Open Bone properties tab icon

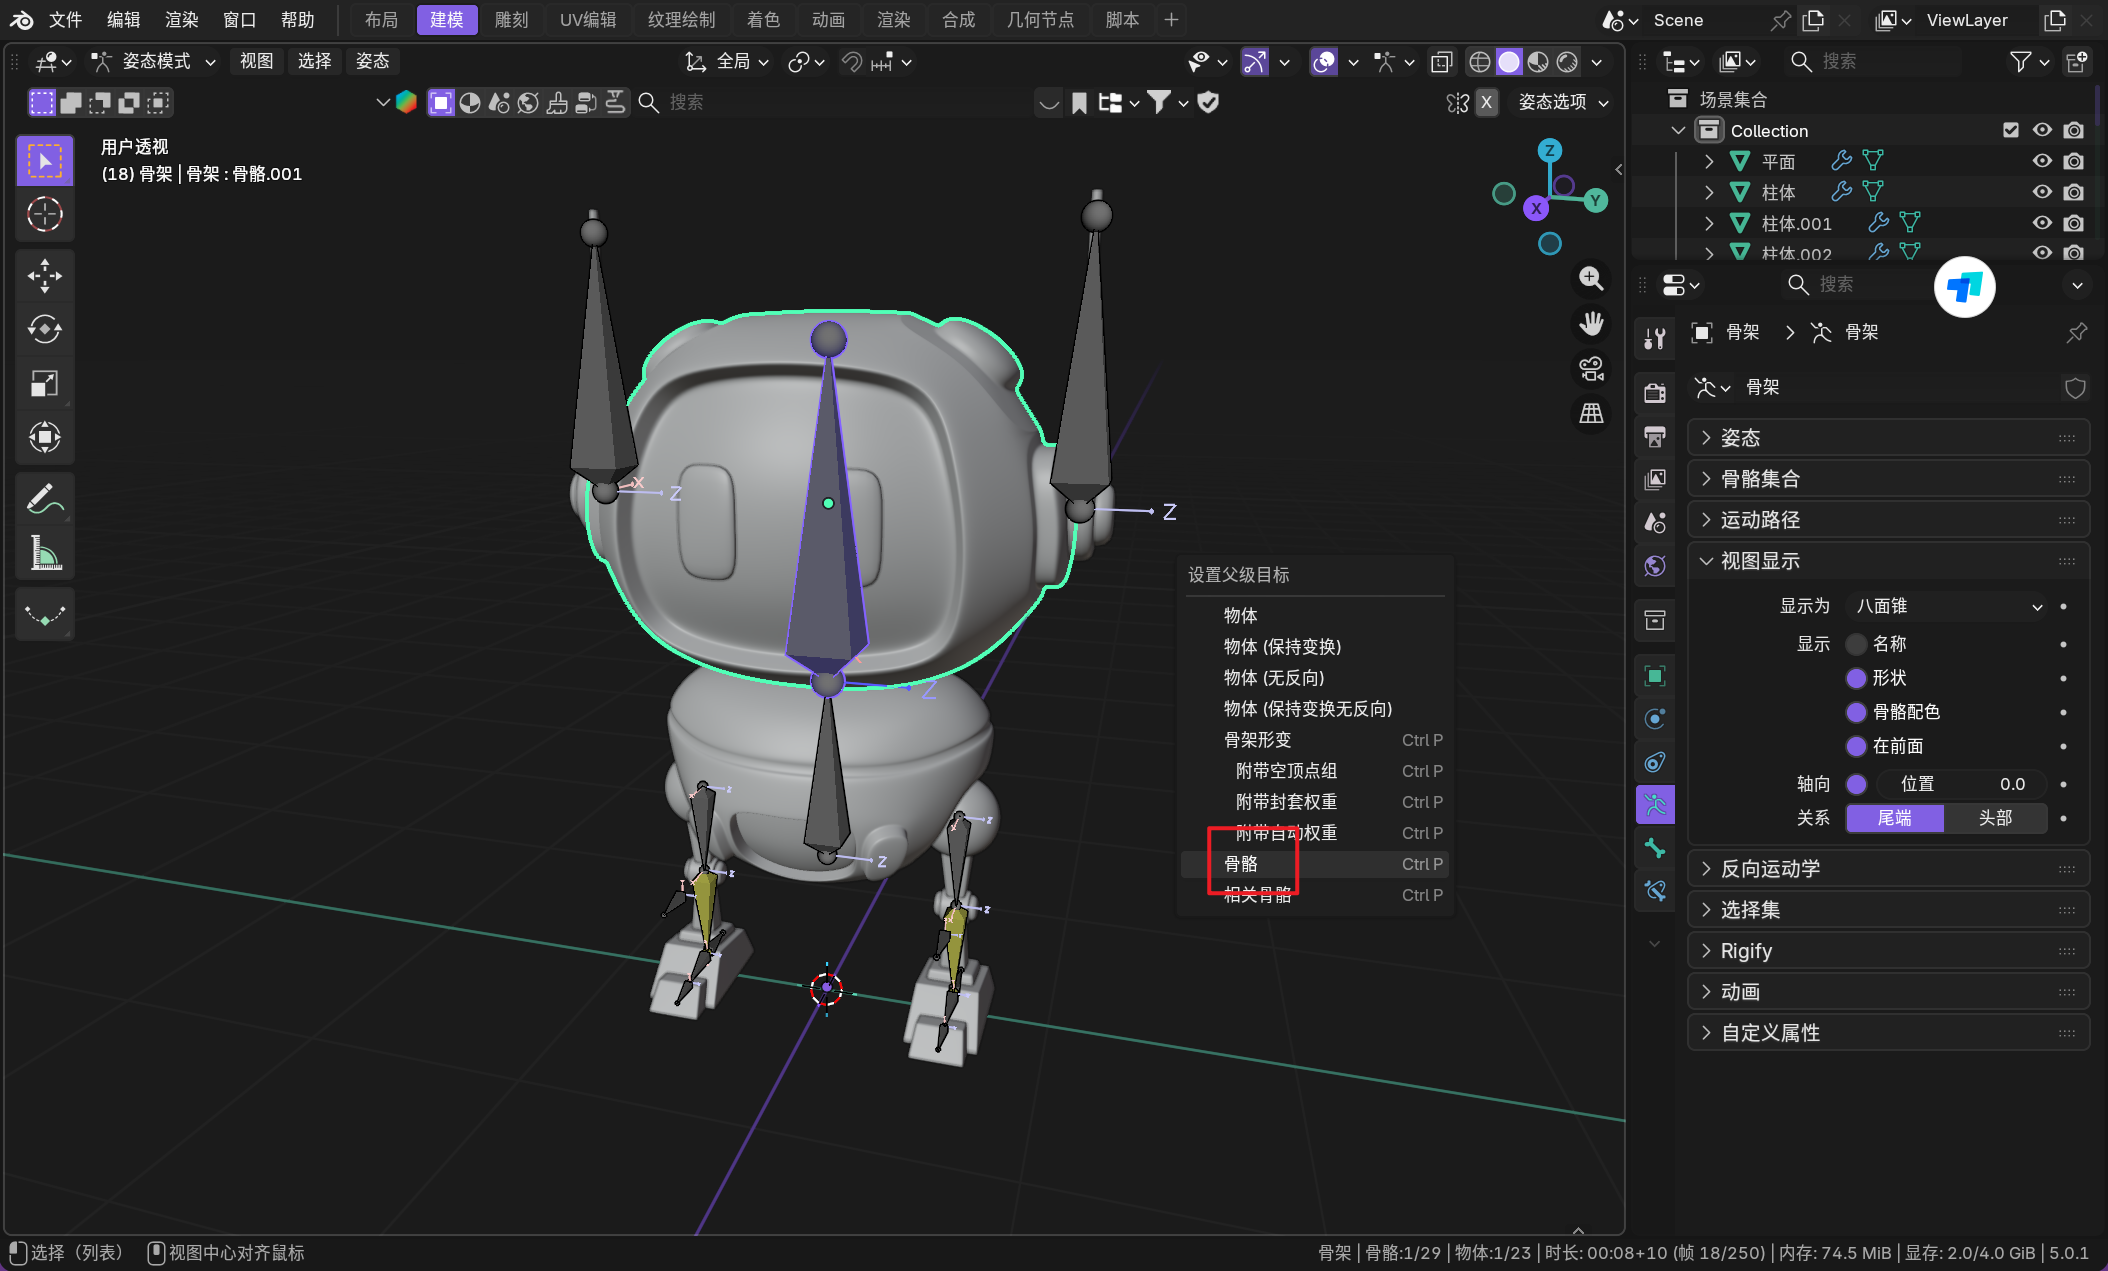tap(1655, 848)
